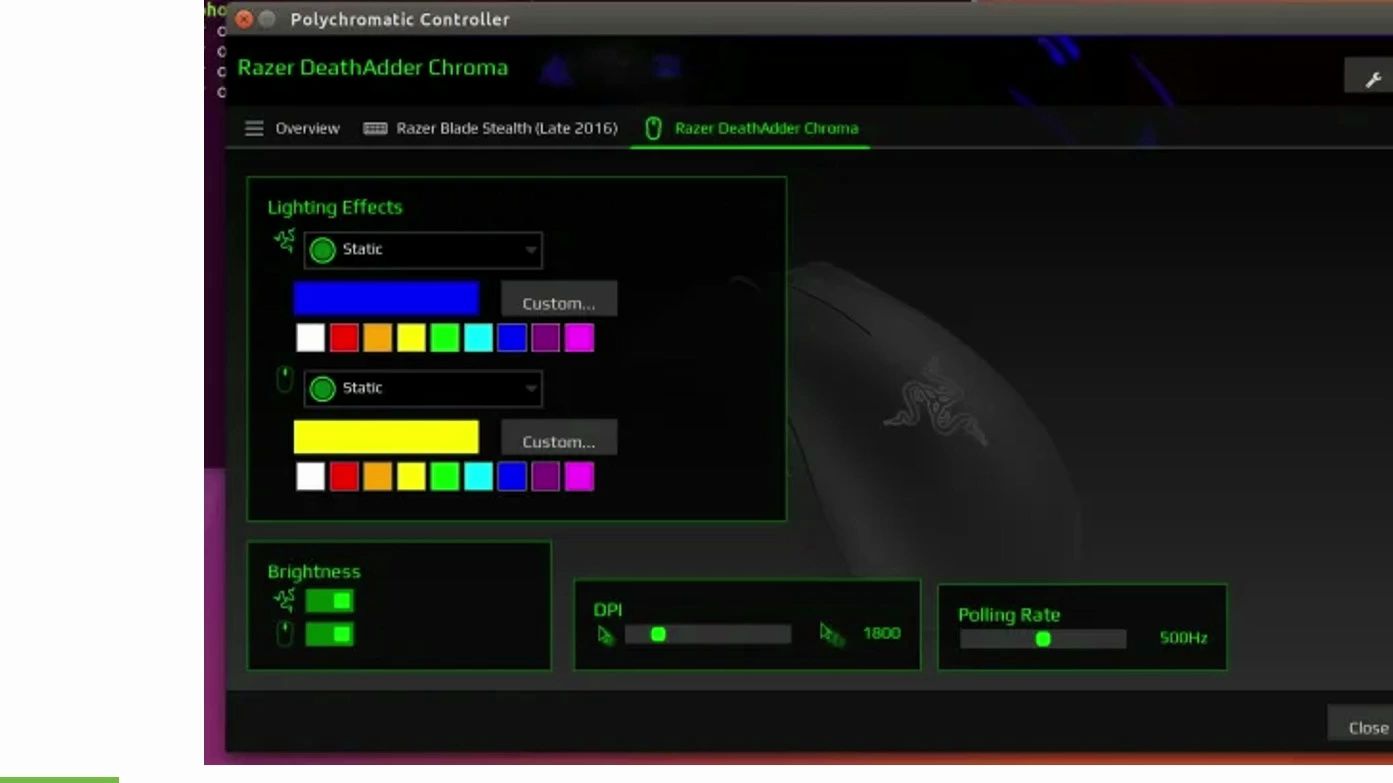Click the Lighting Effects heading

pos(335,208)
